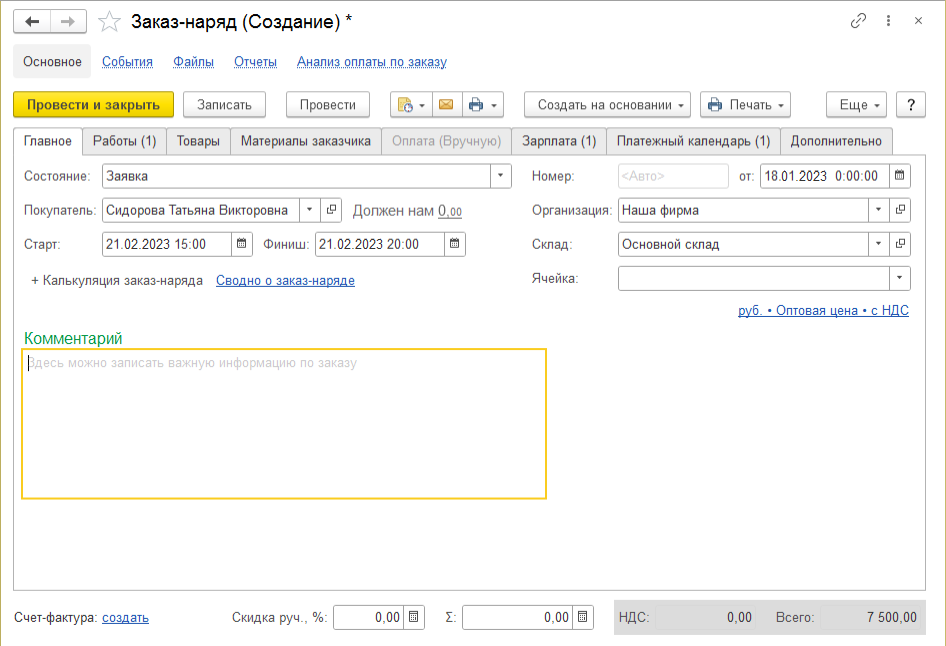This screenshot has width=946, height=646.
Task: Open calculator for Скидка руч. field
Action: coord(415,618)
